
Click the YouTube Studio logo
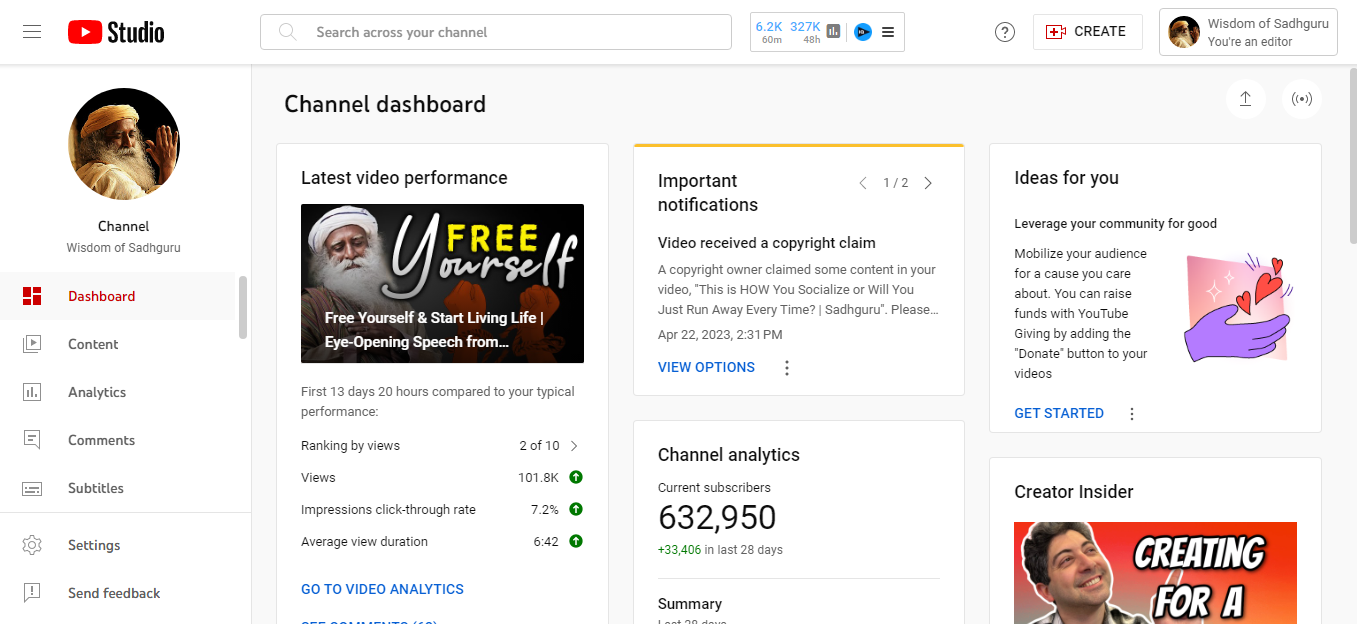coord(116,32)
